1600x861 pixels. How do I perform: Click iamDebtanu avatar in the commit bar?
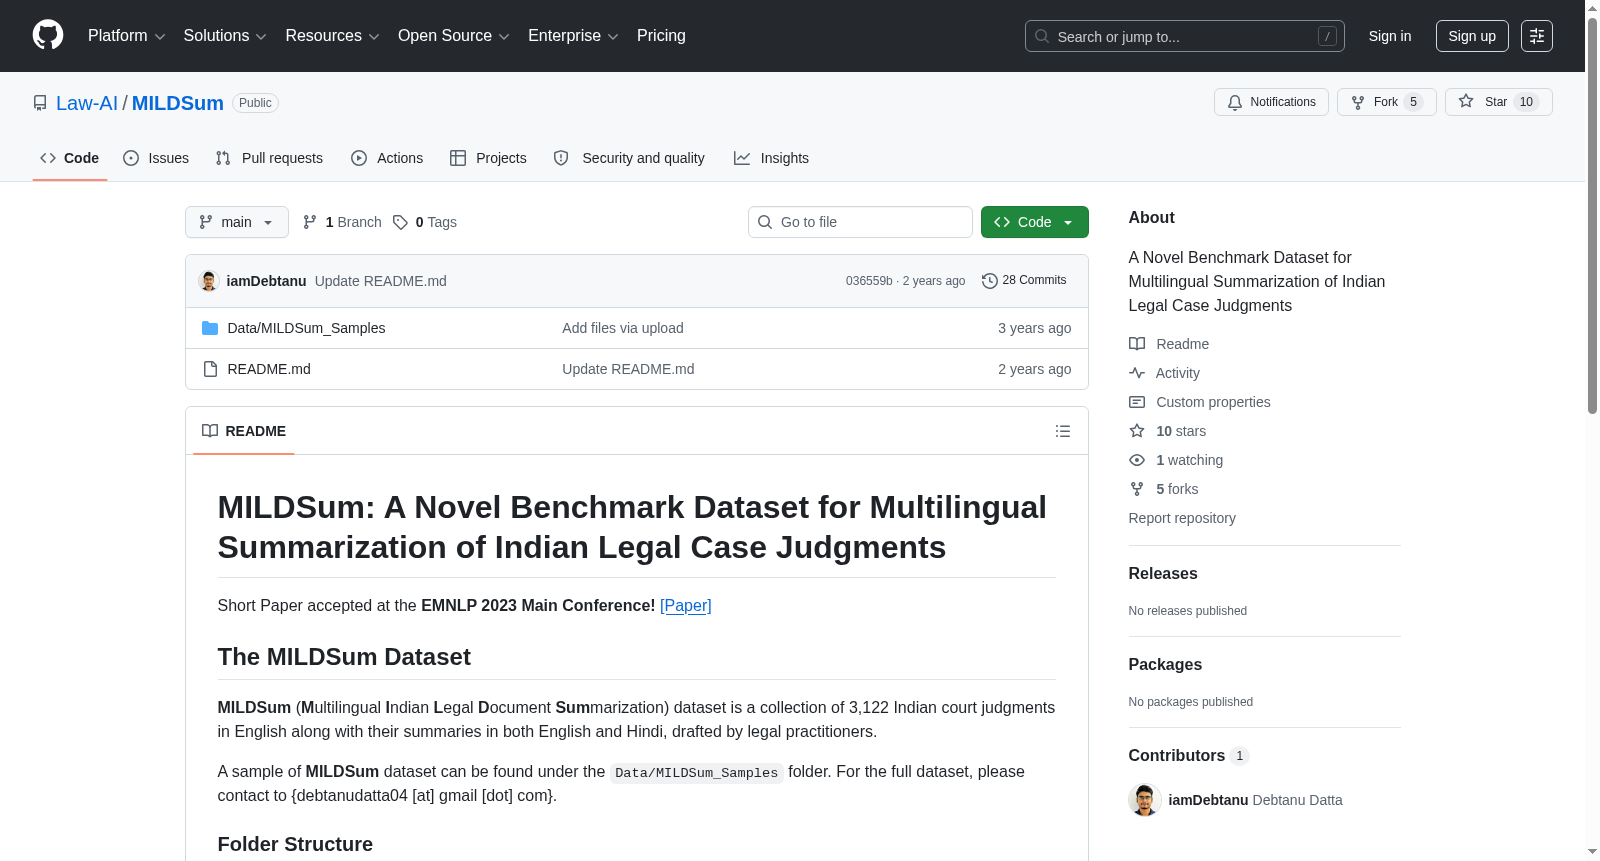click(209, 281)
